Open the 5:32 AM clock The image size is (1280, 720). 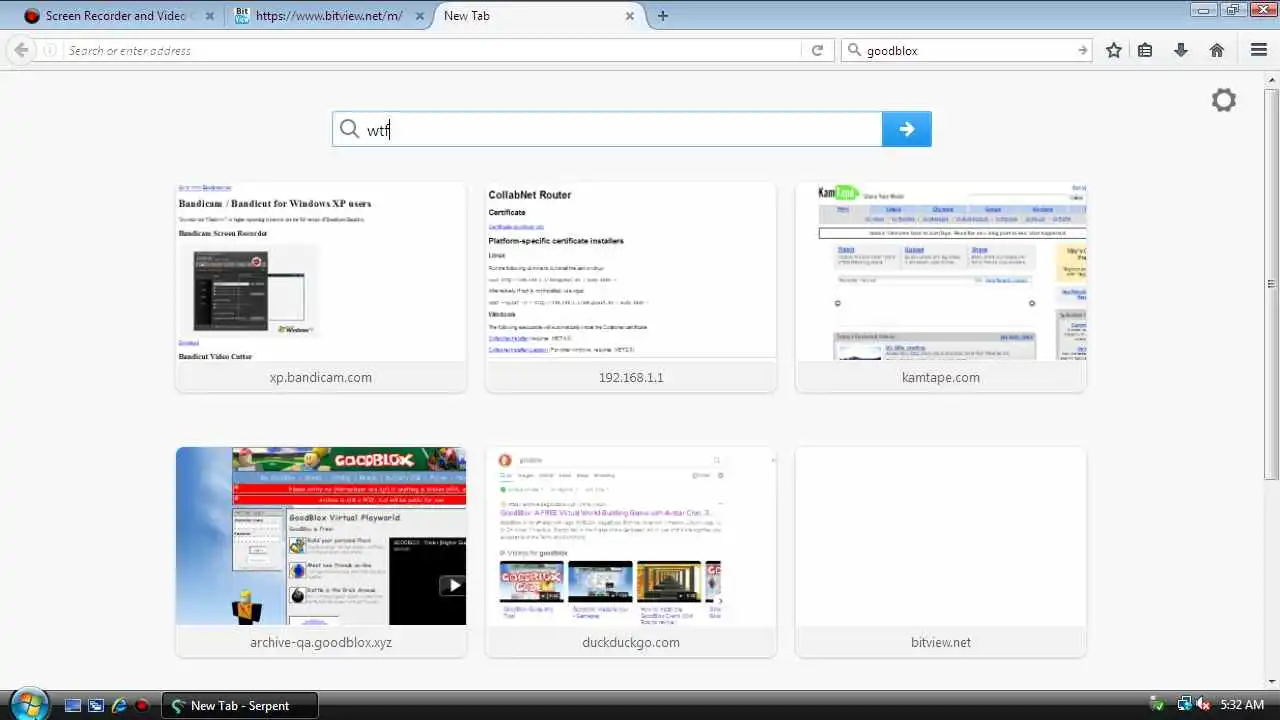(x=1242, y=705)
